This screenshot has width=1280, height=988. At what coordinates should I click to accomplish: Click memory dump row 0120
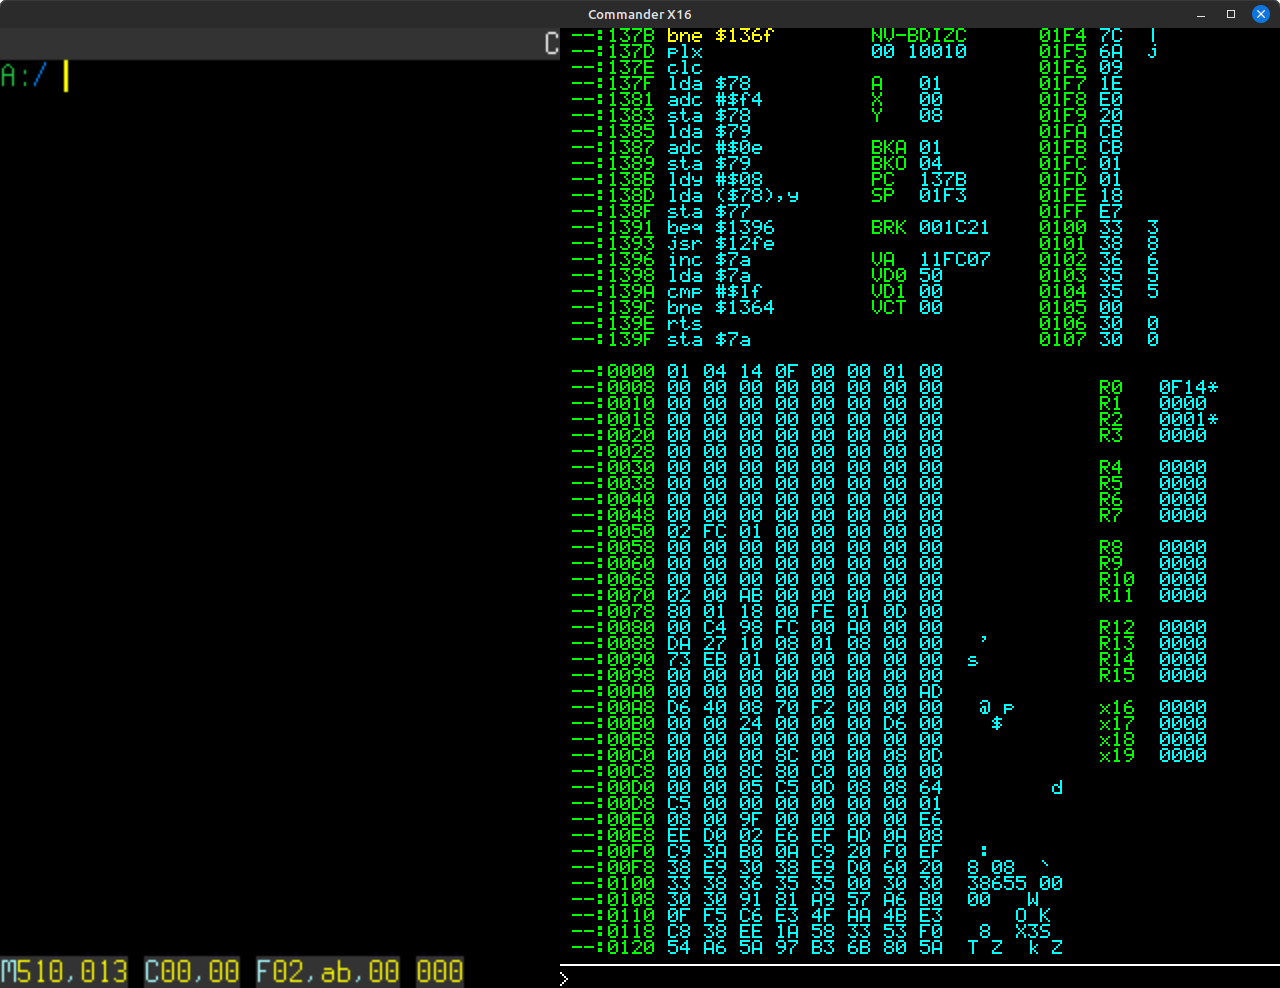[x=817, y=948]
